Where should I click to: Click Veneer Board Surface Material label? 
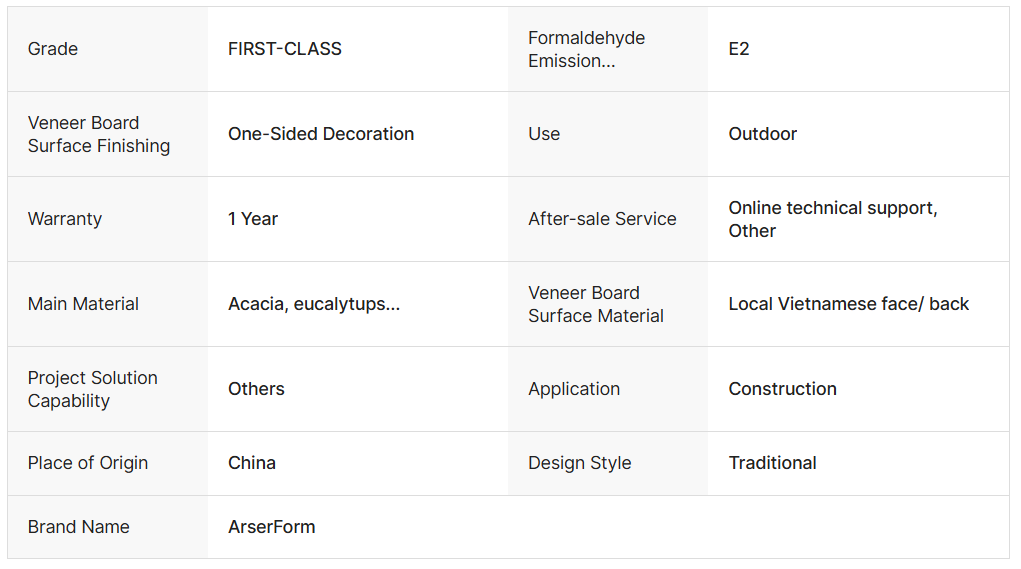point(596,304)
